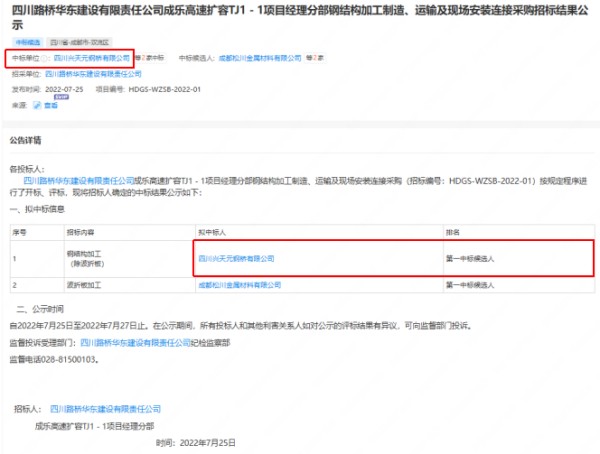Screen dimensions: 600x454
Task: Click 第一中标候选人 in row 1
Action: pos(470,259)
